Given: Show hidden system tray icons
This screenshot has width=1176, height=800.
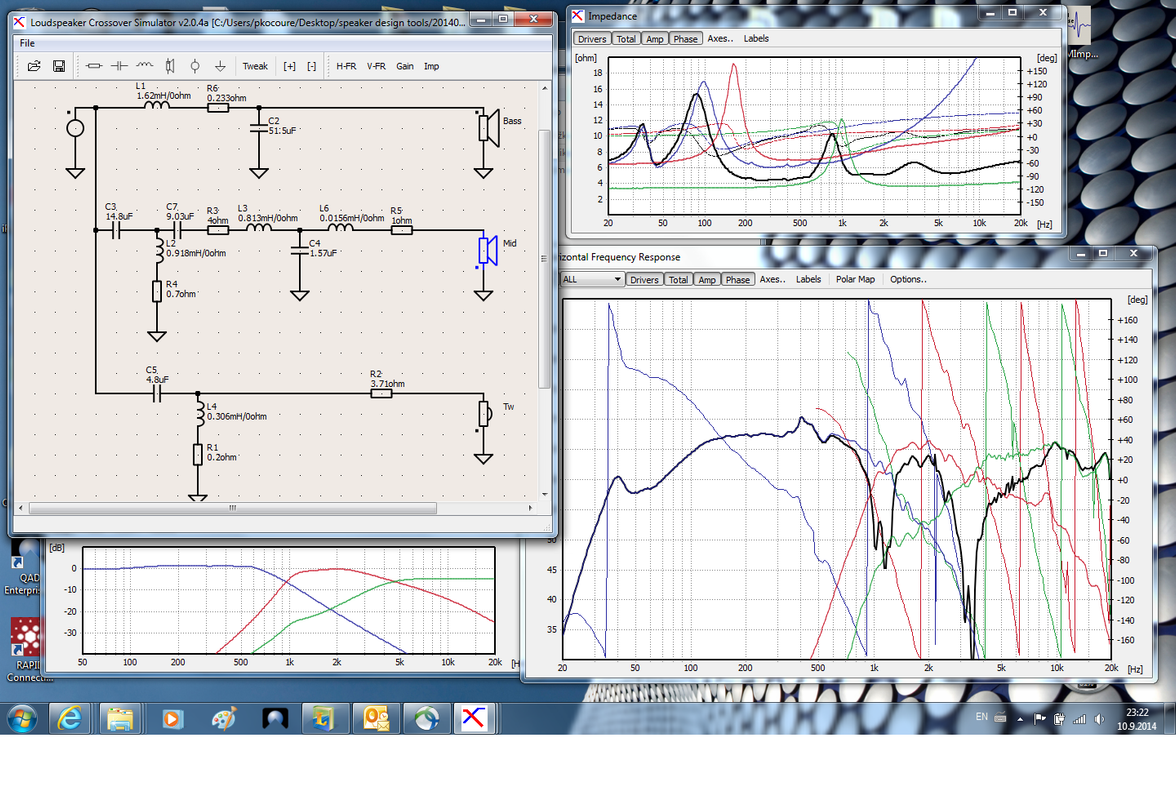Looking at the screenshot, I should (1020, 718).
